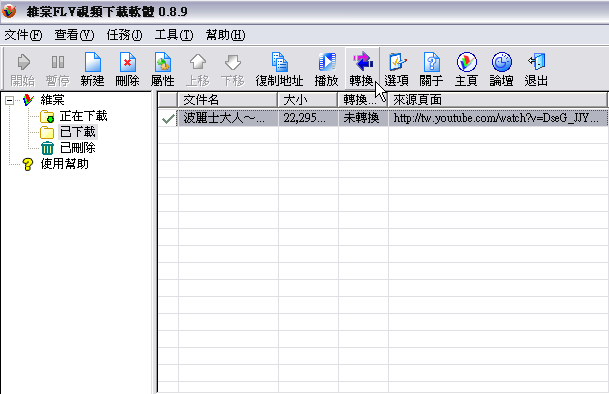609x394 pixels.
Task: Click the tw.youtube.com source URL cell
Action: pyautogui.click(x=498, y=118)
